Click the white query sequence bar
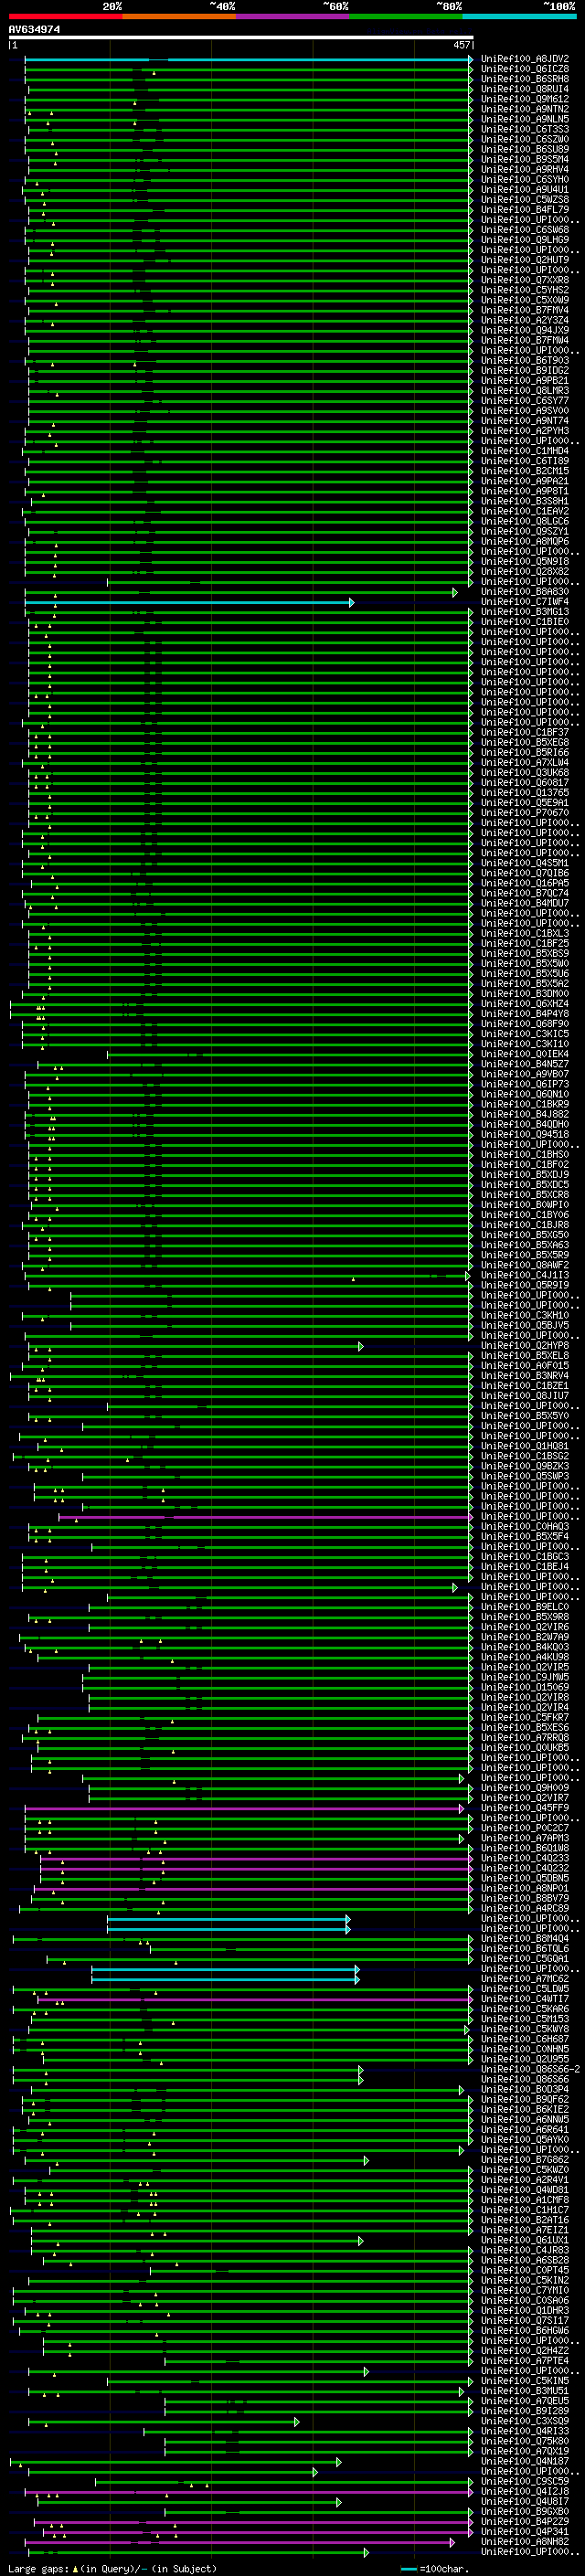 240,37
